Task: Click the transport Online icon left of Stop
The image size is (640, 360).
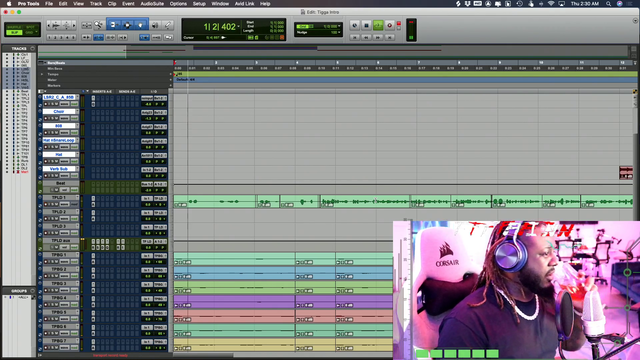Action: 355,26
